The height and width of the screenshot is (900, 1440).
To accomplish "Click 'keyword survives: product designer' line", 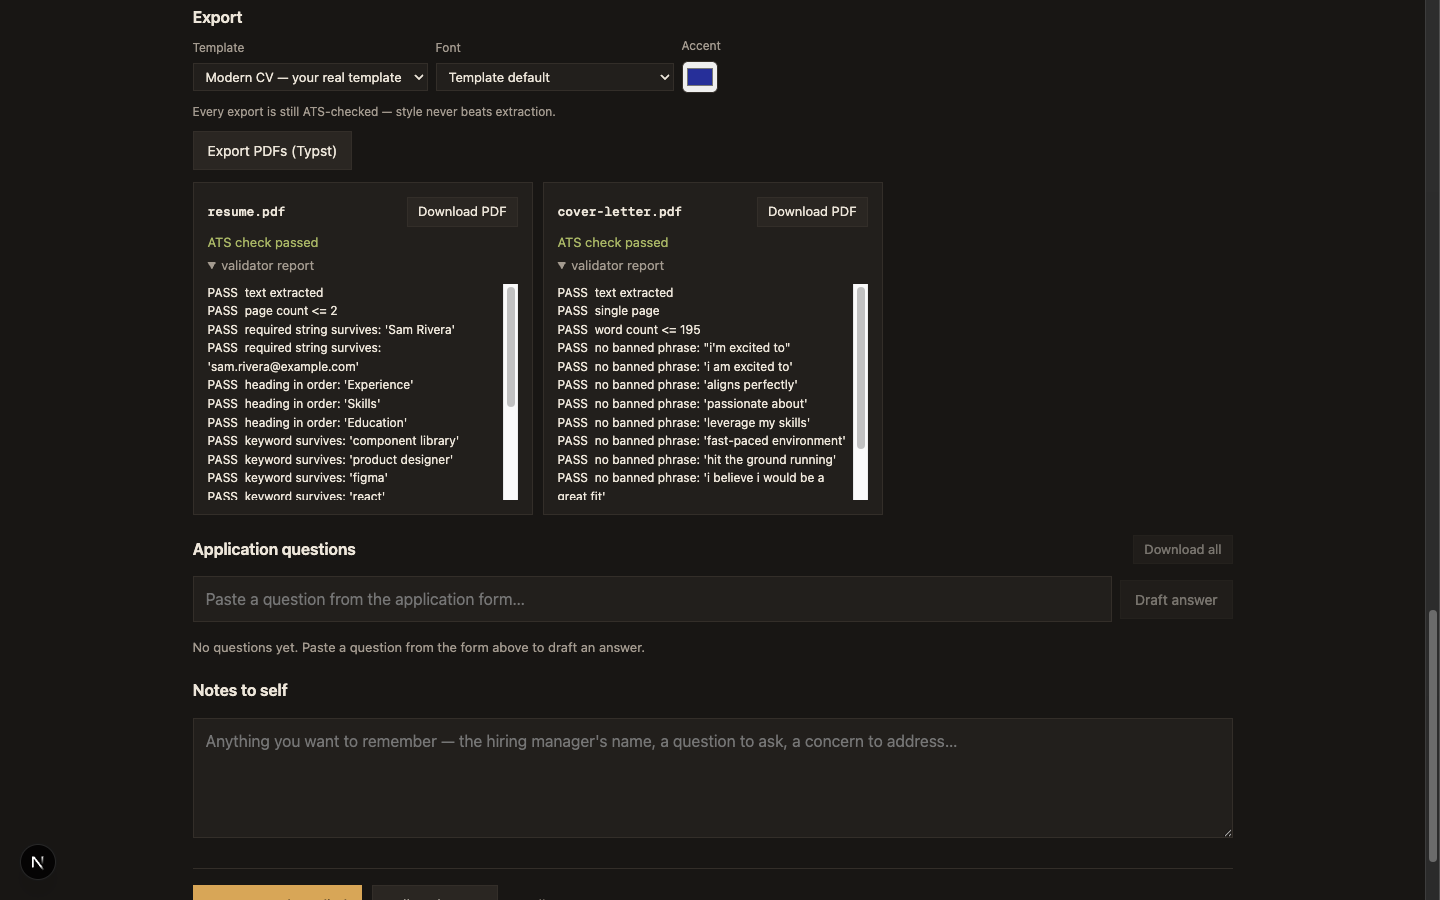I will click(330, 460).
